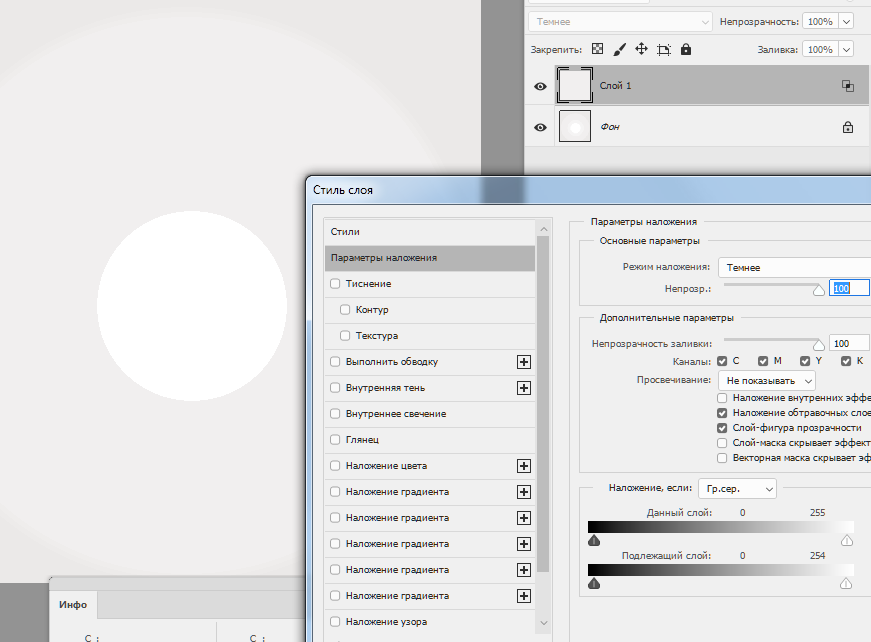The image size is (871, 642).
Task: Add another Внутренняя тень effect with plus
Action: tap(523, 388)
